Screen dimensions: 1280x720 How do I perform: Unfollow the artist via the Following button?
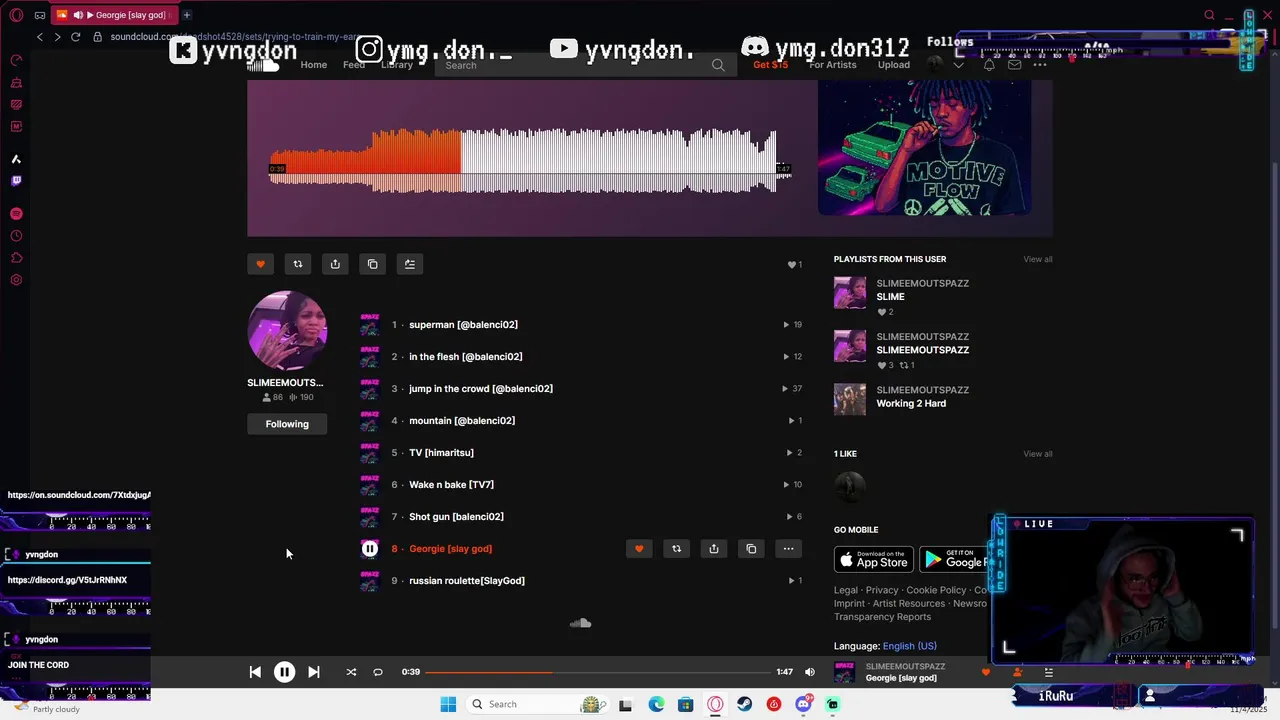(287, 424)
